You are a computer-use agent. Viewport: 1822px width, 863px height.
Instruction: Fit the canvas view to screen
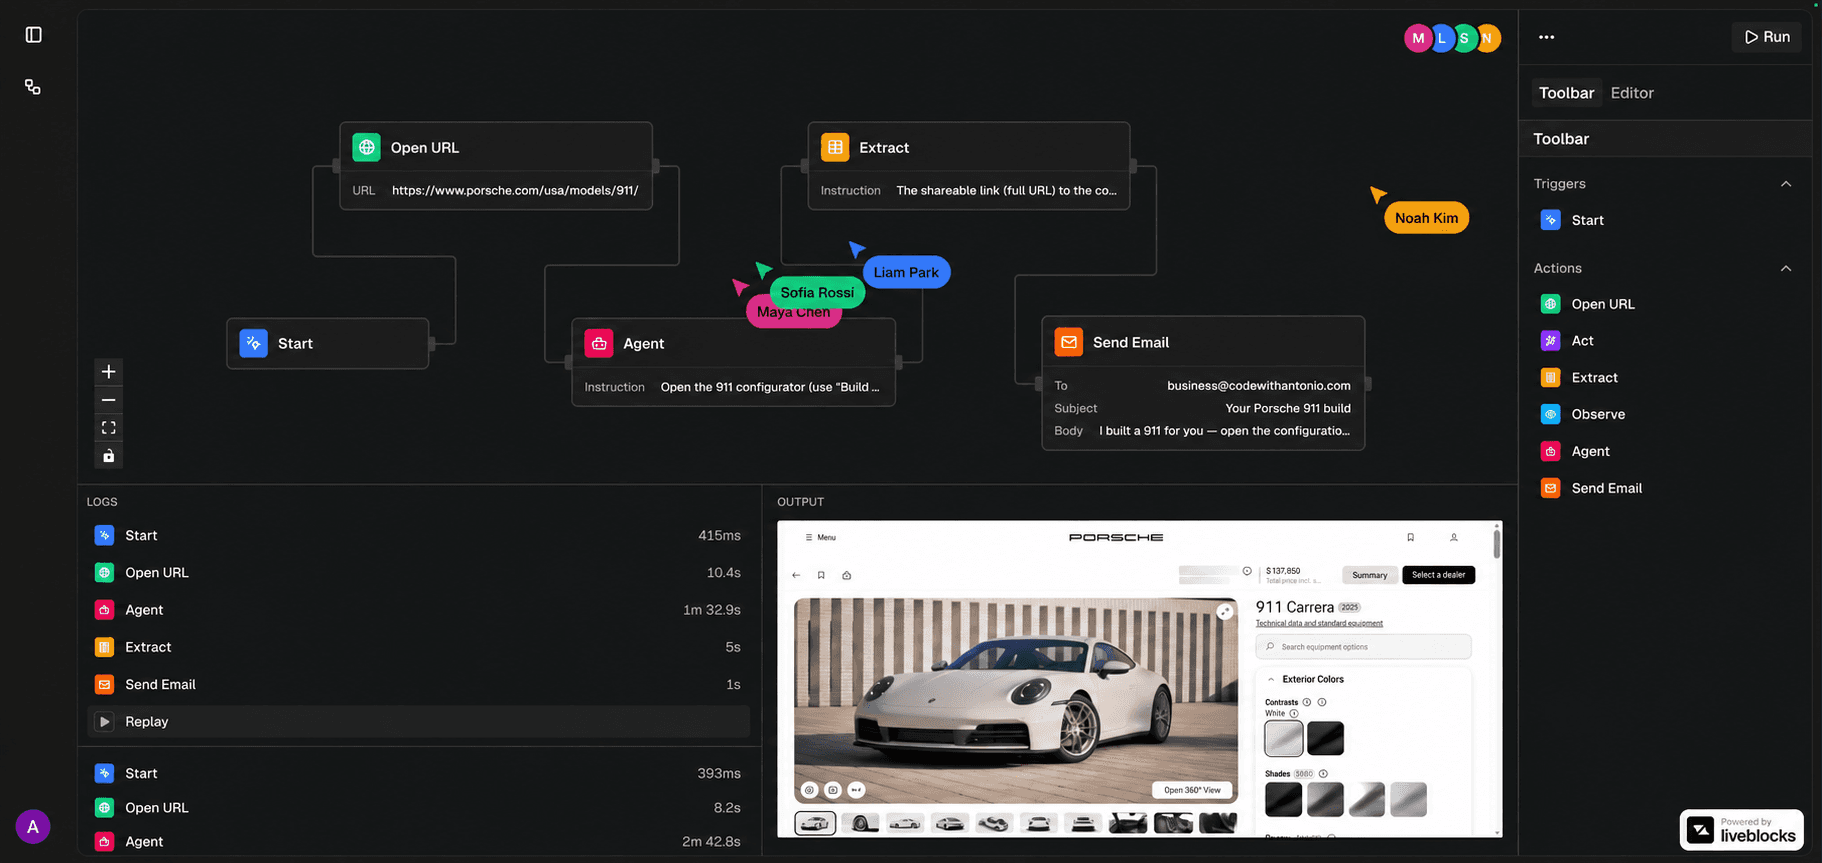(x=109, y=428)
